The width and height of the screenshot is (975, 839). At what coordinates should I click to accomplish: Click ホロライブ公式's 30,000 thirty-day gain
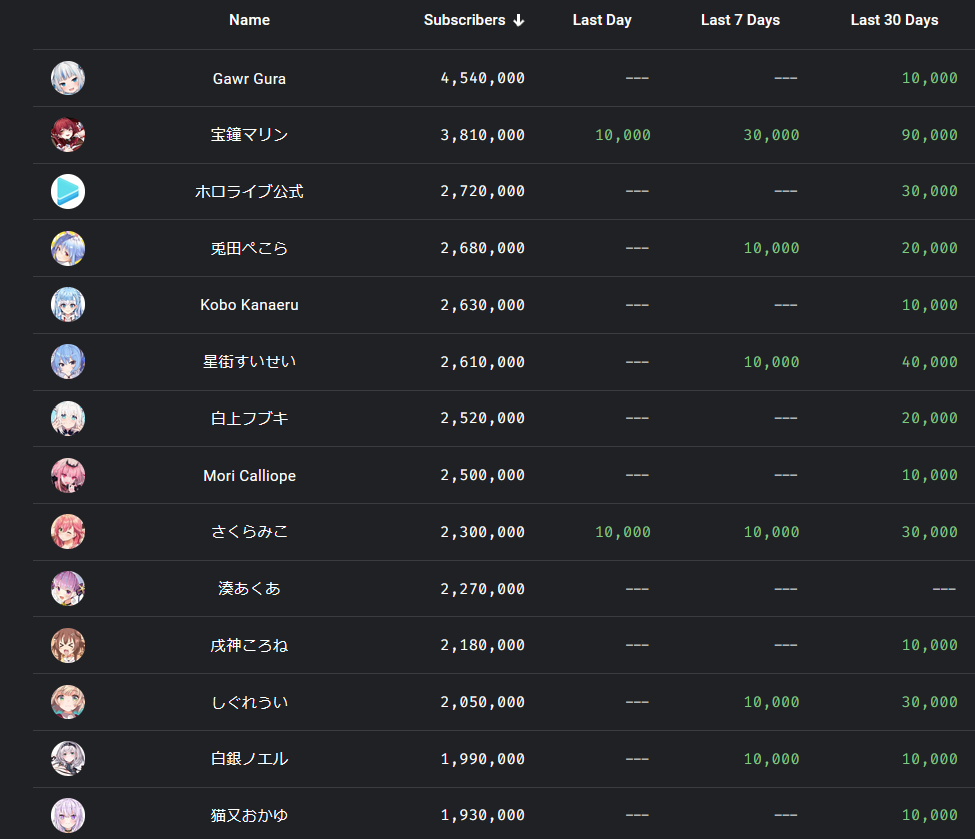tap(930, 192)
